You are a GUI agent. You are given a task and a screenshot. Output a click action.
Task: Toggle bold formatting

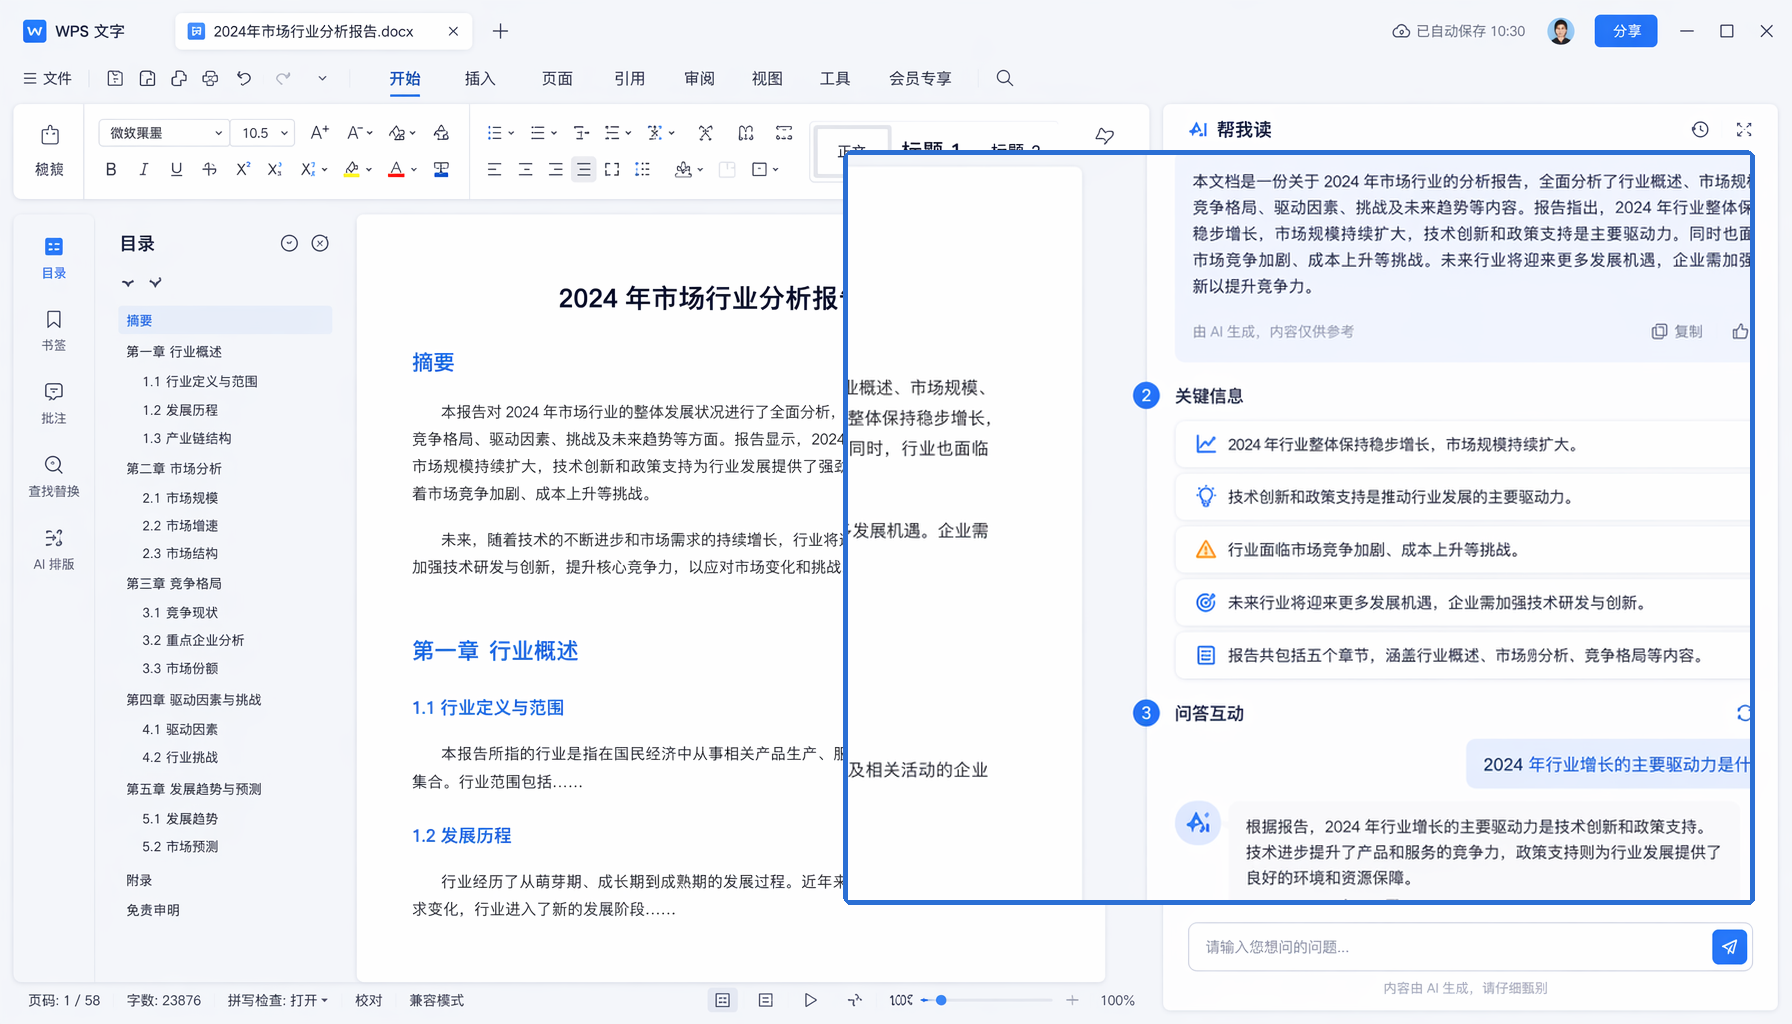coord(111,170)
